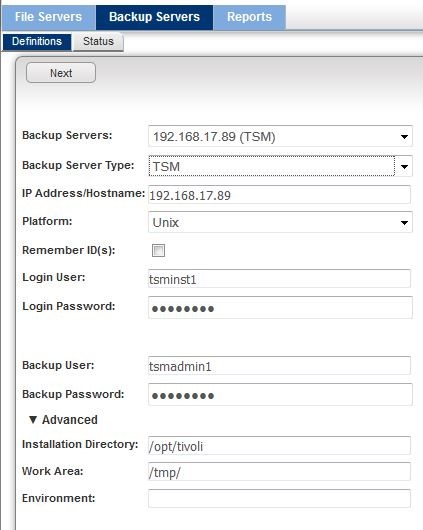The image size is (423, 530).
Task: Select the Backup Servers tab
Action: click(155, 18)
